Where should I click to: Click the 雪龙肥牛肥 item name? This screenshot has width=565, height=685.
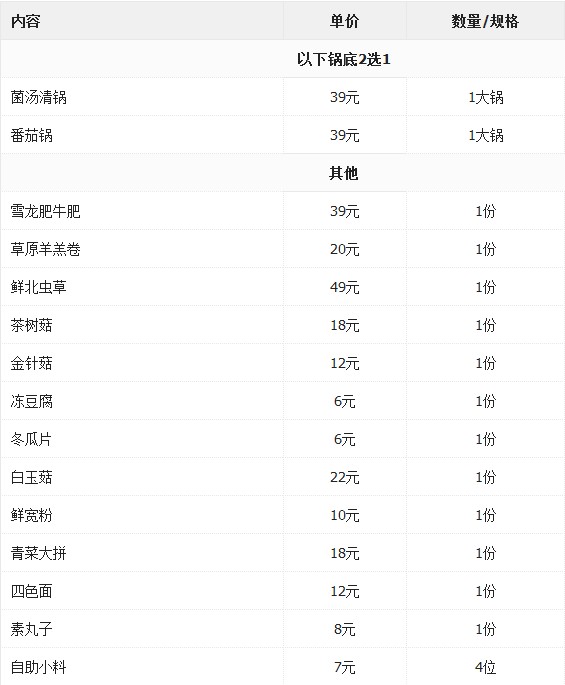tap(46, 211)
